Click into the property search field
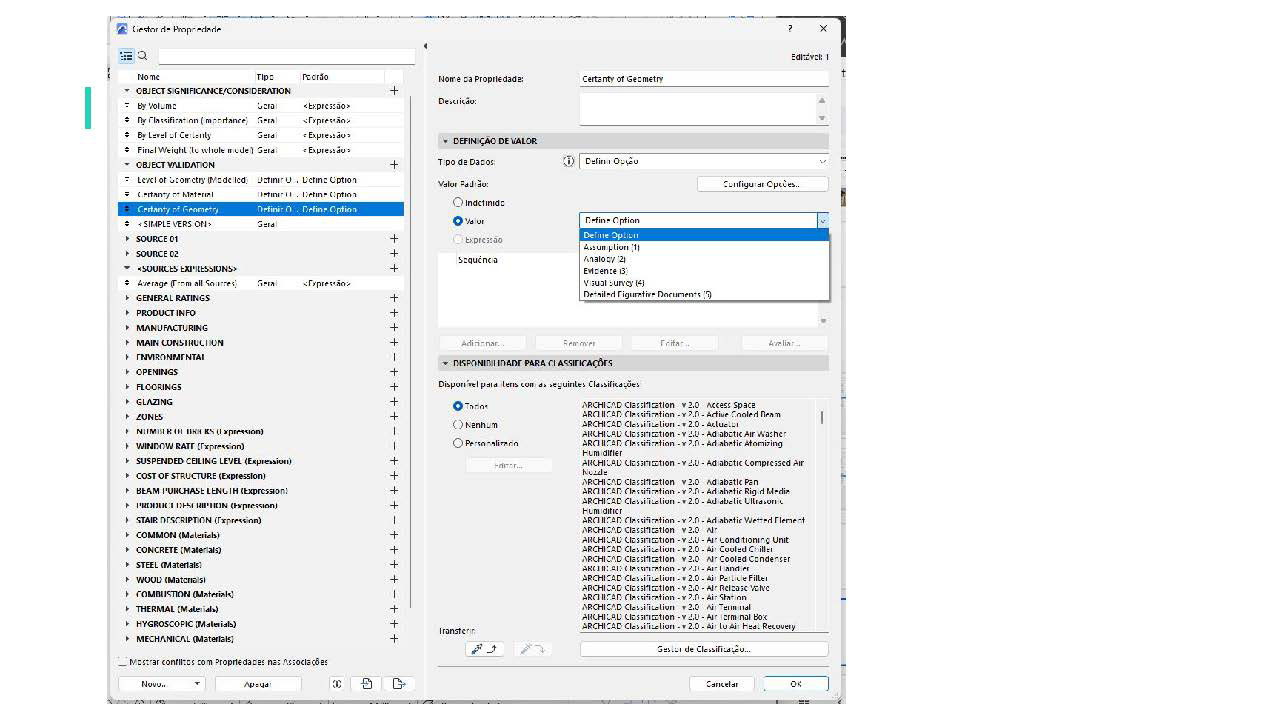 pyautogui.click(x=286, y=57)
